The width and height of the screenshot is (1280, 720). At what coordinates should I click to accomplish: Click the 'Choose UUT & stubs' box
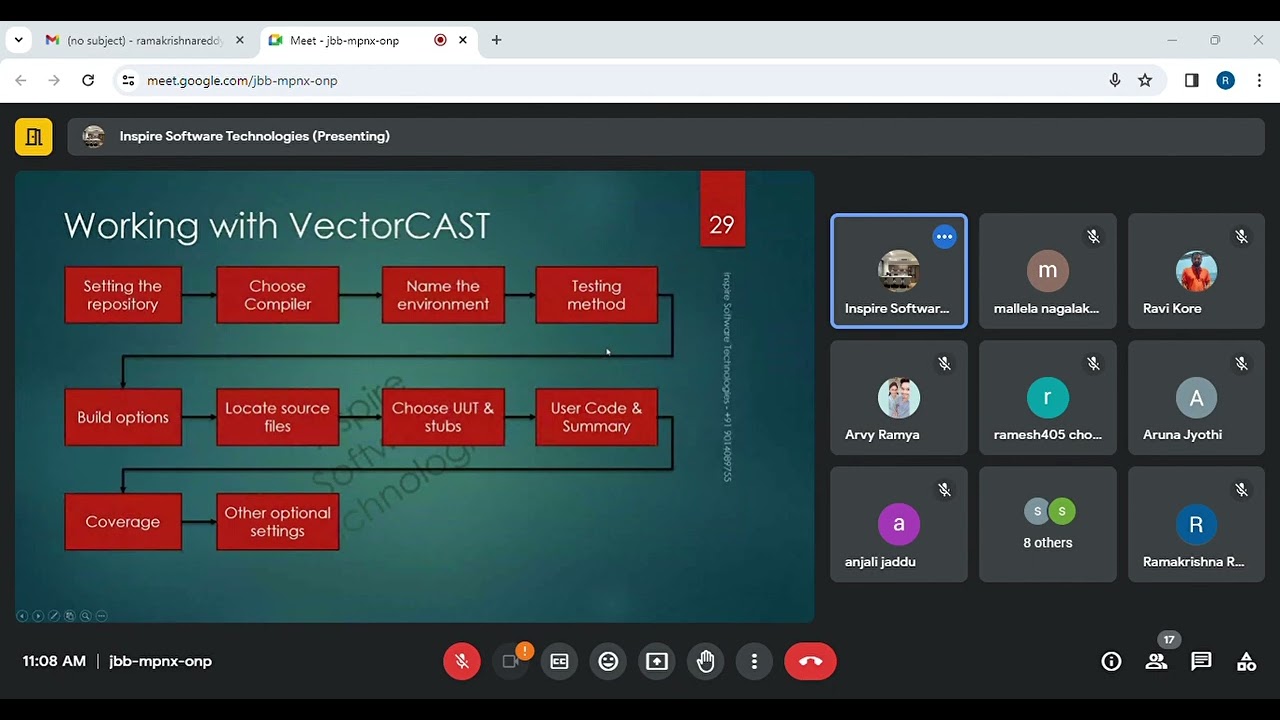coord(443,417)
